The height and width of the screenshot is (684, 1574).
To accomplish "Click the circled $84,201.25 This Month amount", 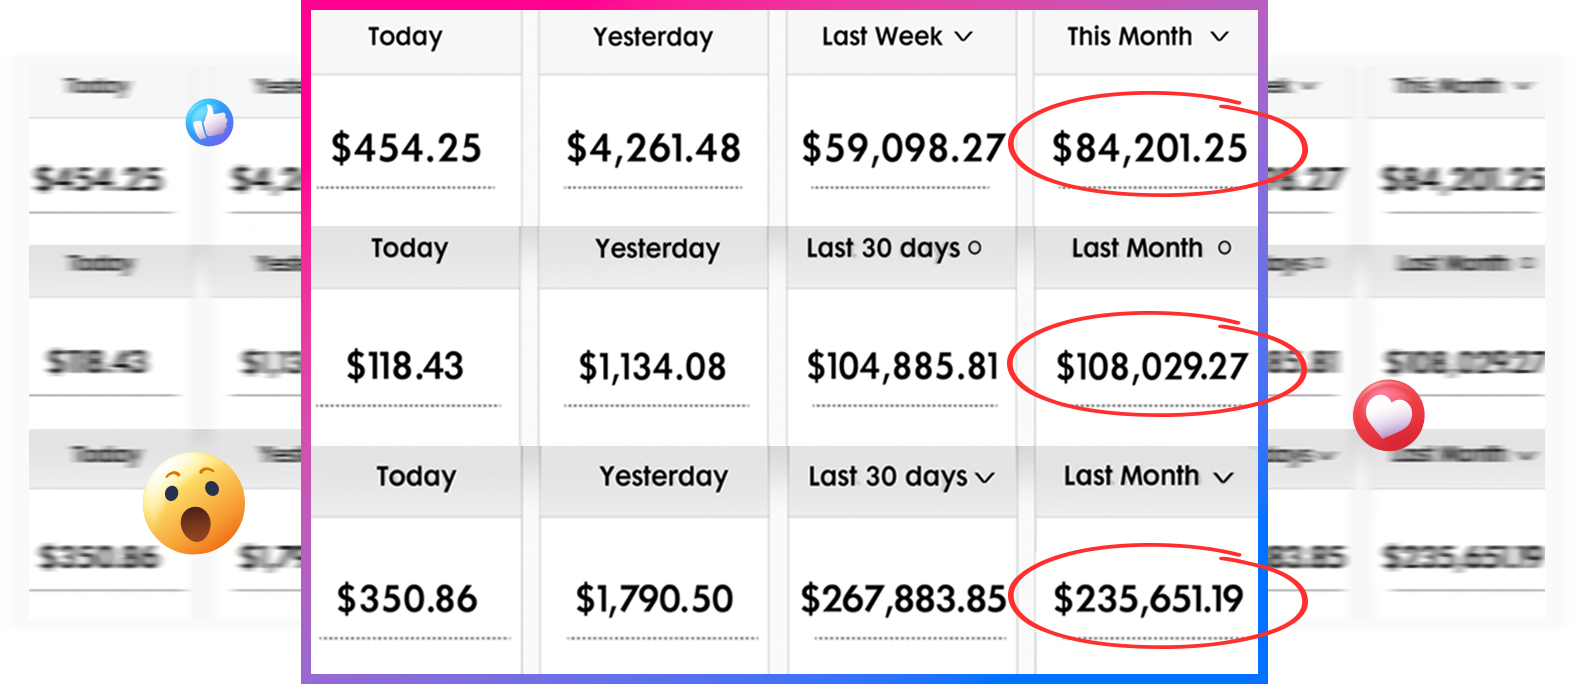I will (x=1149, y=149).
